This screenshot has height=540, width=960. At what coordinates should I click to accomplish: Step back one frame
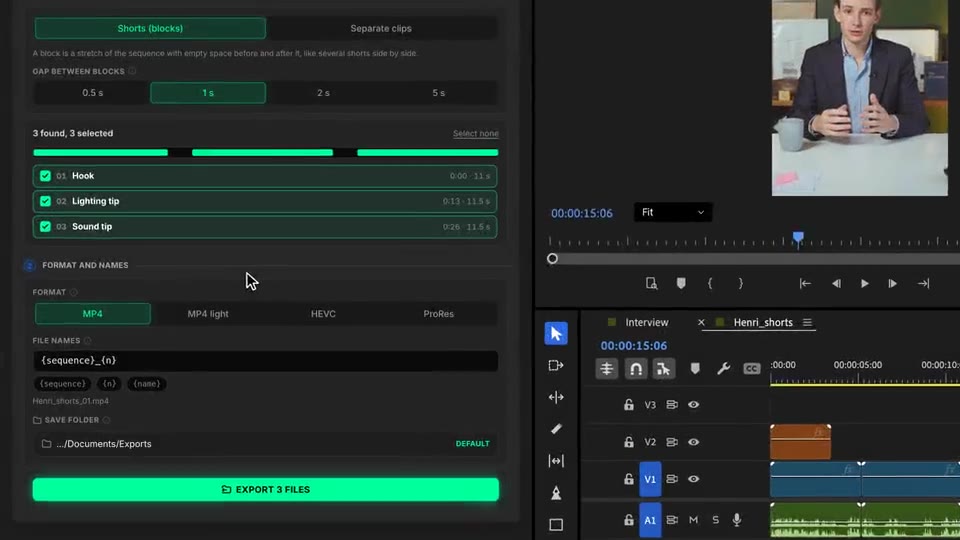pos(836,283)
